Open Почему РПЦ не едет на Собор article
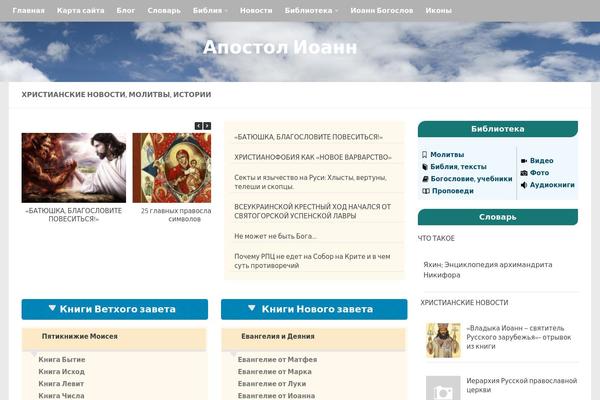The width and height of the screenshot is (600, 400). click(312, 261)
